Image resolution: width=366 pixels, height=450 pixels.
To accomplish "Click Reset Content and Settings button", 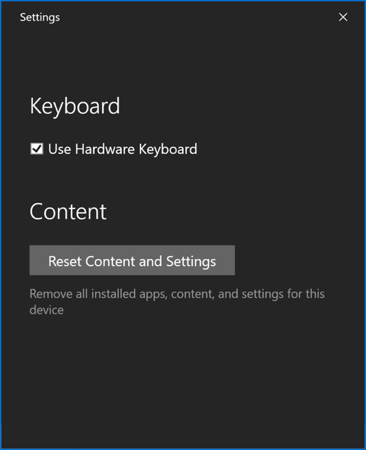I will coord(132,260).
